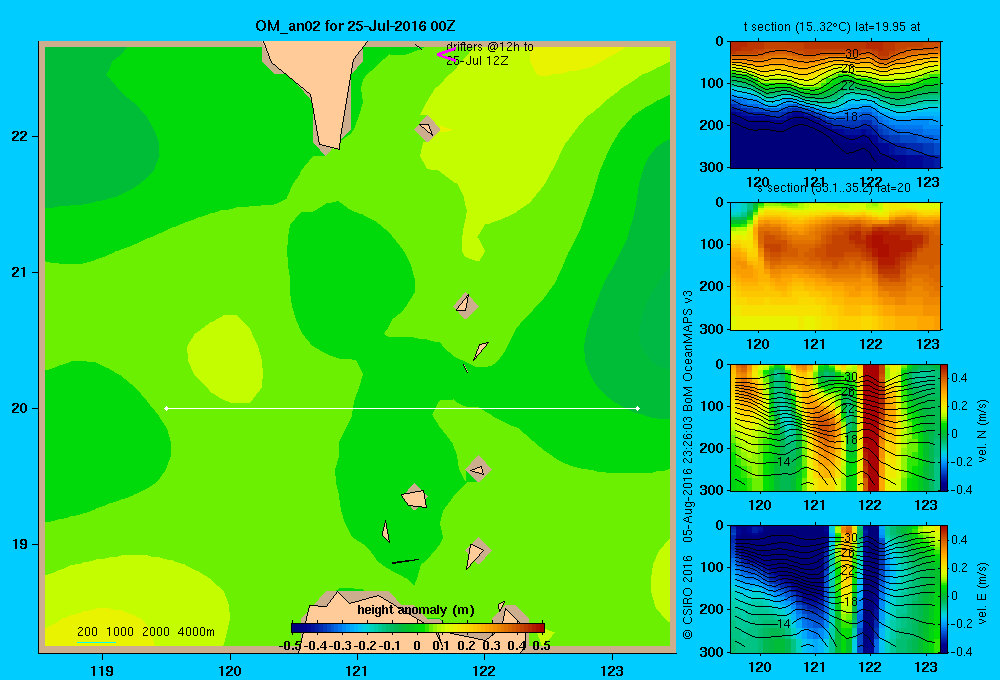Click the 14 contour label in vel. E panel

coord(784,623)
